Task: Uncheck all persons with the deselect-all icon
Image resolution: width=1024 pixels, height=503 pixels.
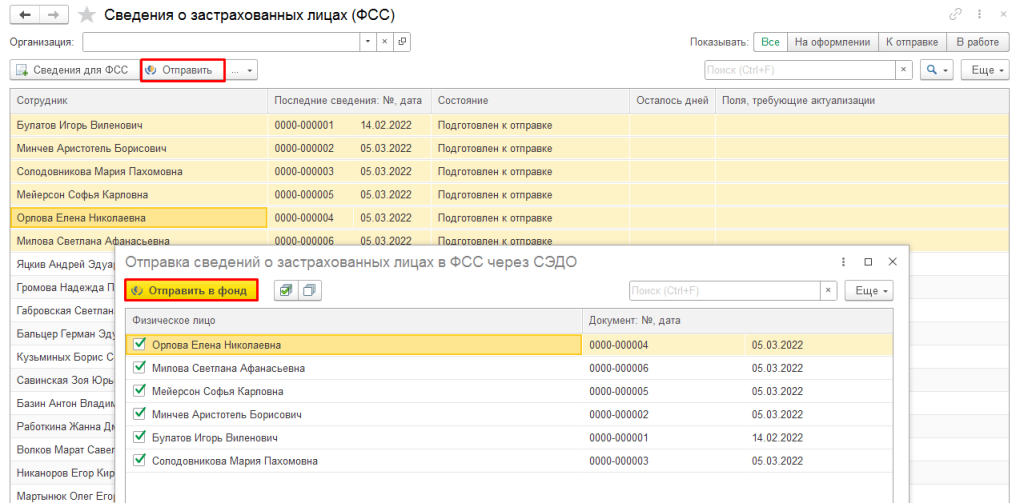Action: click(309, 291)
